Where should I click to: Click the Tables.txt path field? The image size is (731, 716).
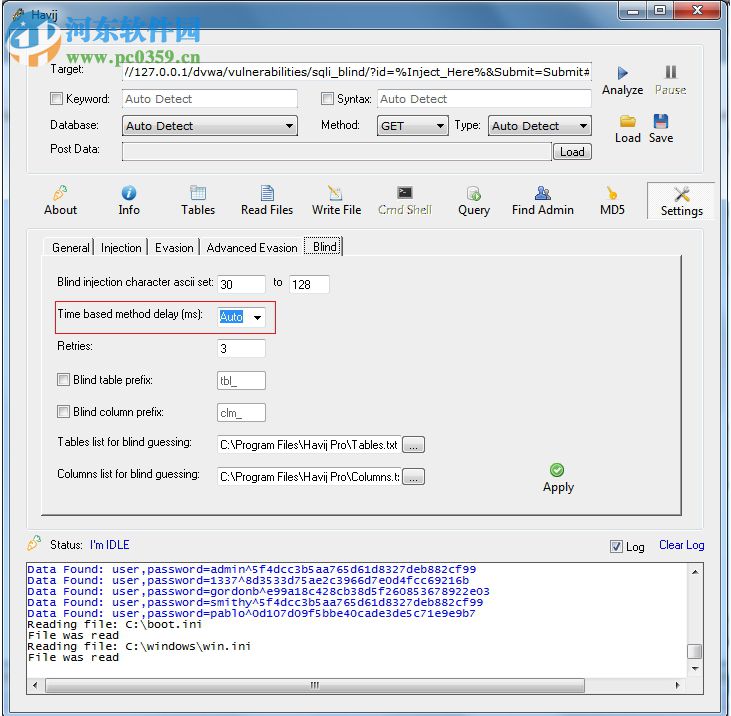[309, 445]
